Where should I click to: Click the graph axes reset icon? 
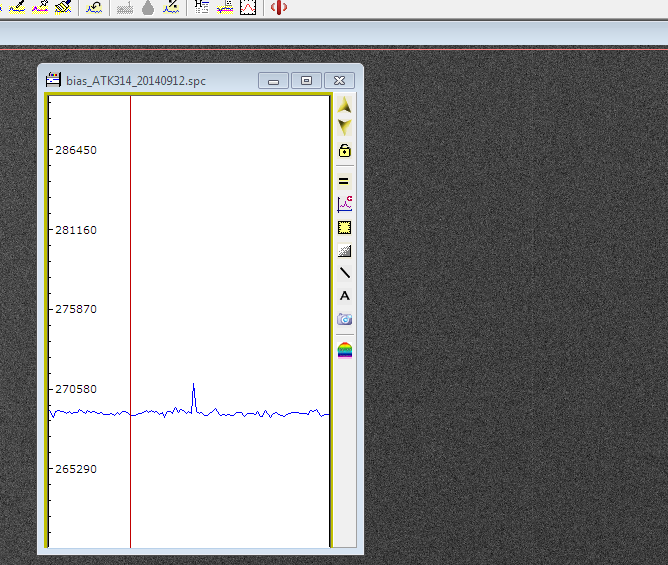point(344,204)
